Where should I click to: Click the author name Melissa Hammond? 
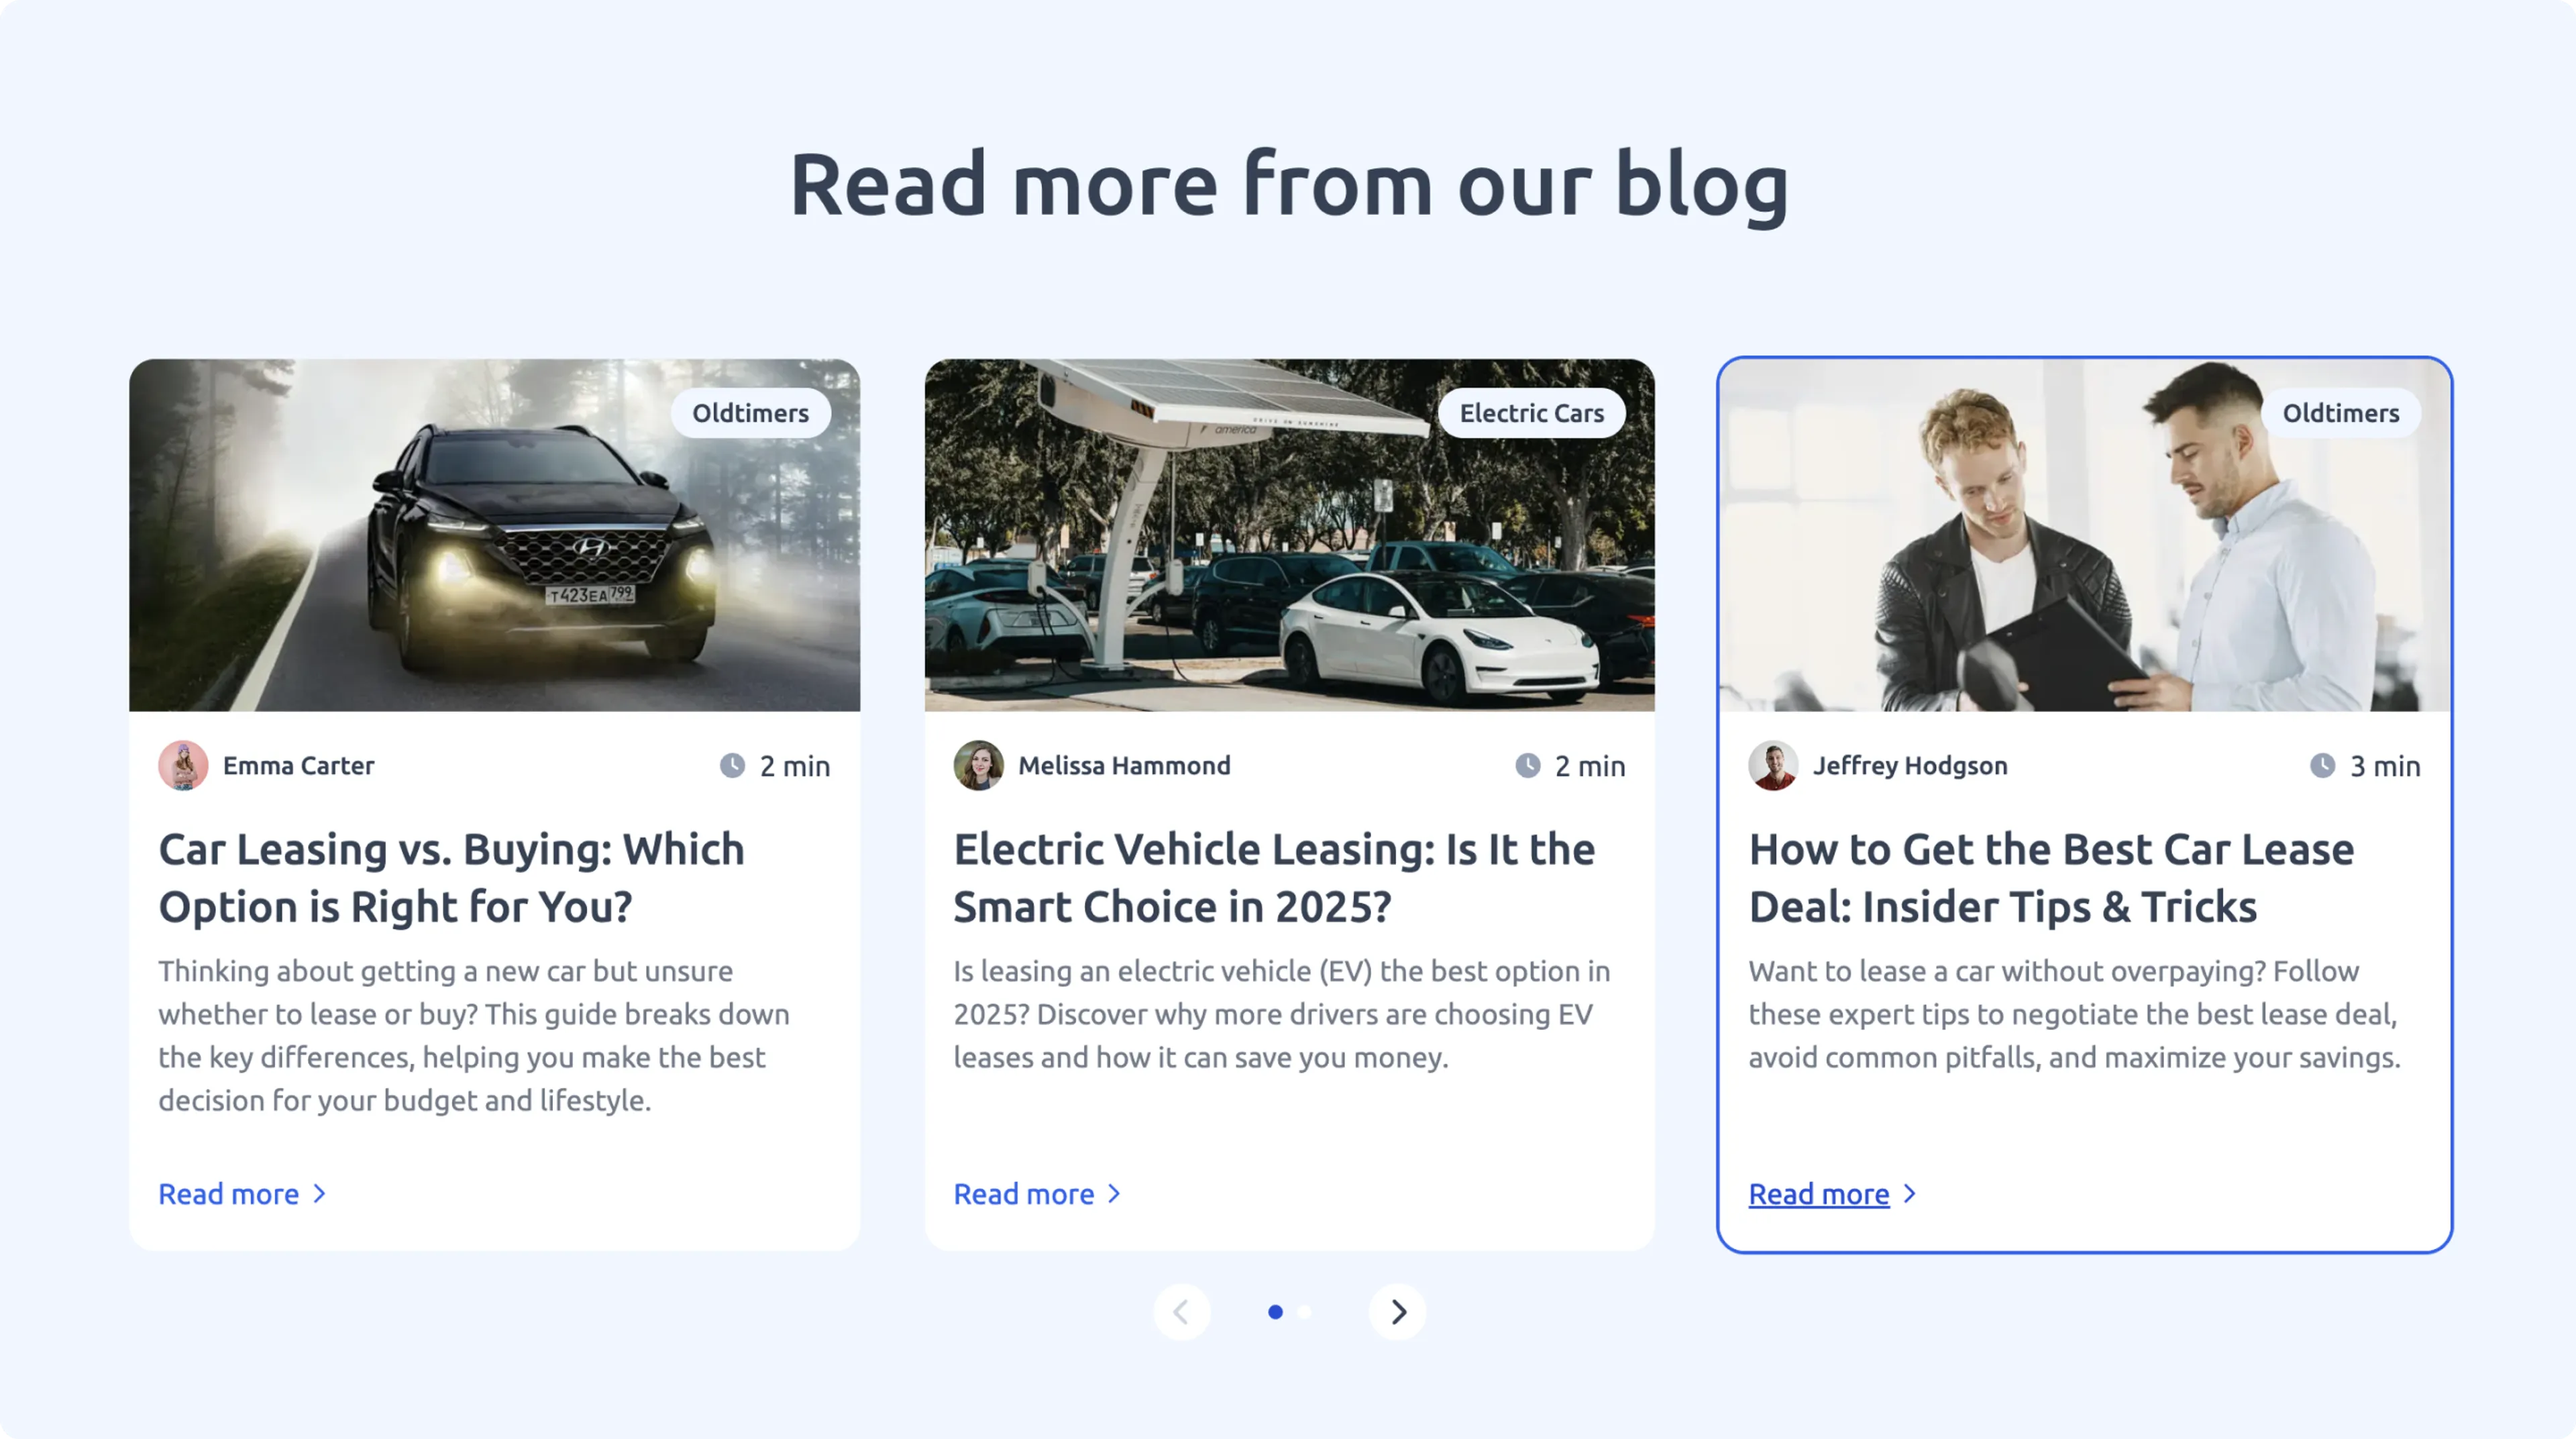tap(1124, 766)
